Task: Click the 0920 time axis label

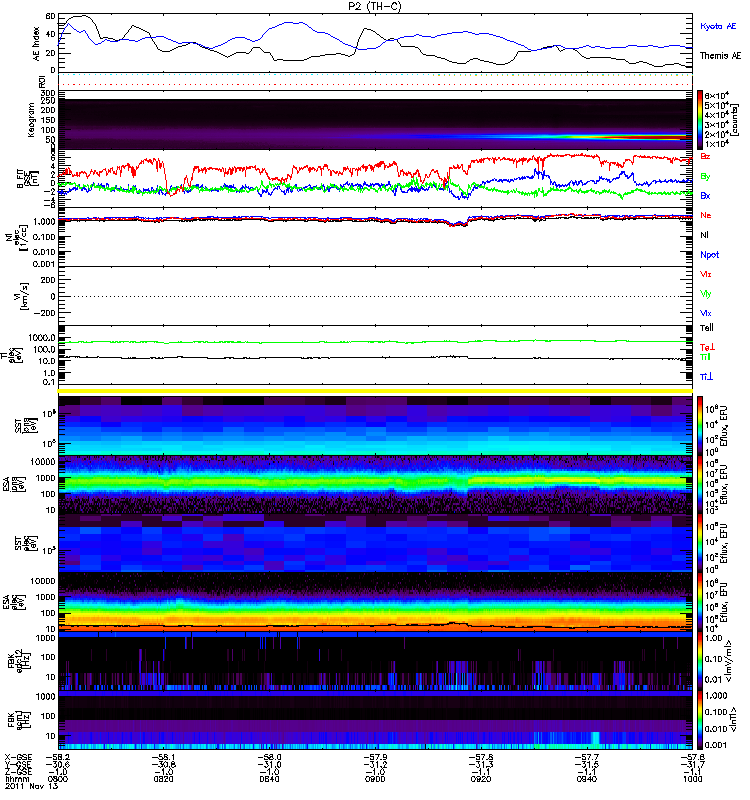Action: coord(480,781)
